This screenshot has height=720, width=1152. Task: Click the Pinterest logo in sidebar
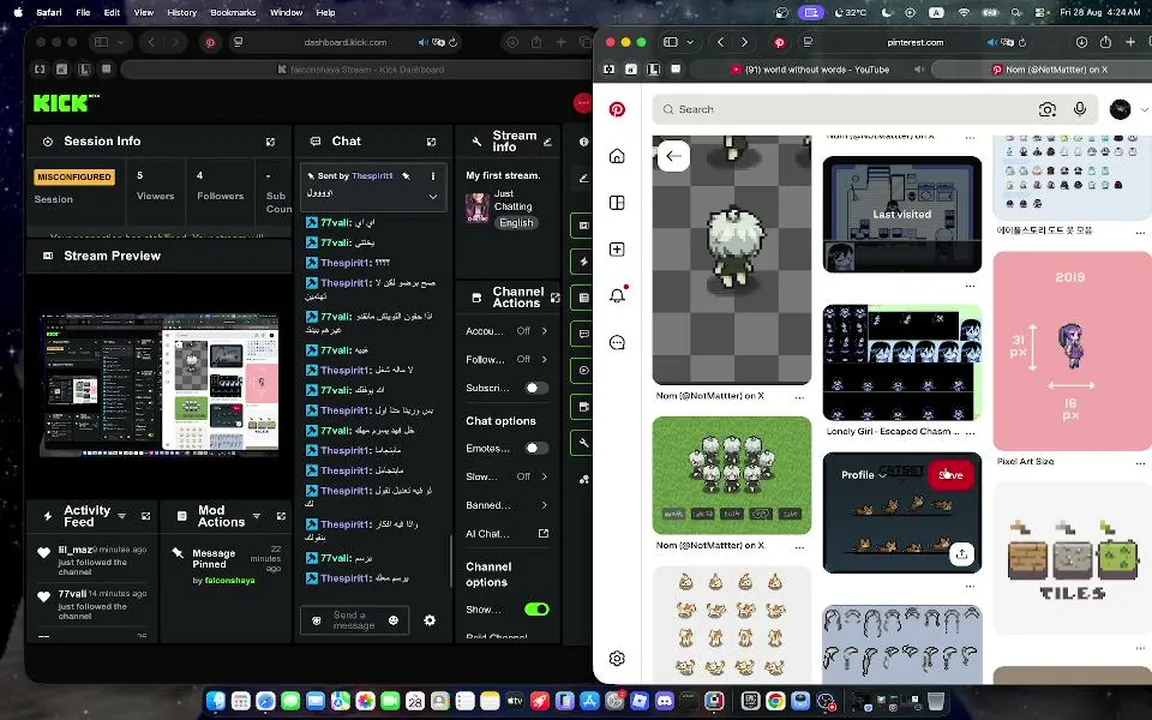pyautogui.click(x=617, y=109)
